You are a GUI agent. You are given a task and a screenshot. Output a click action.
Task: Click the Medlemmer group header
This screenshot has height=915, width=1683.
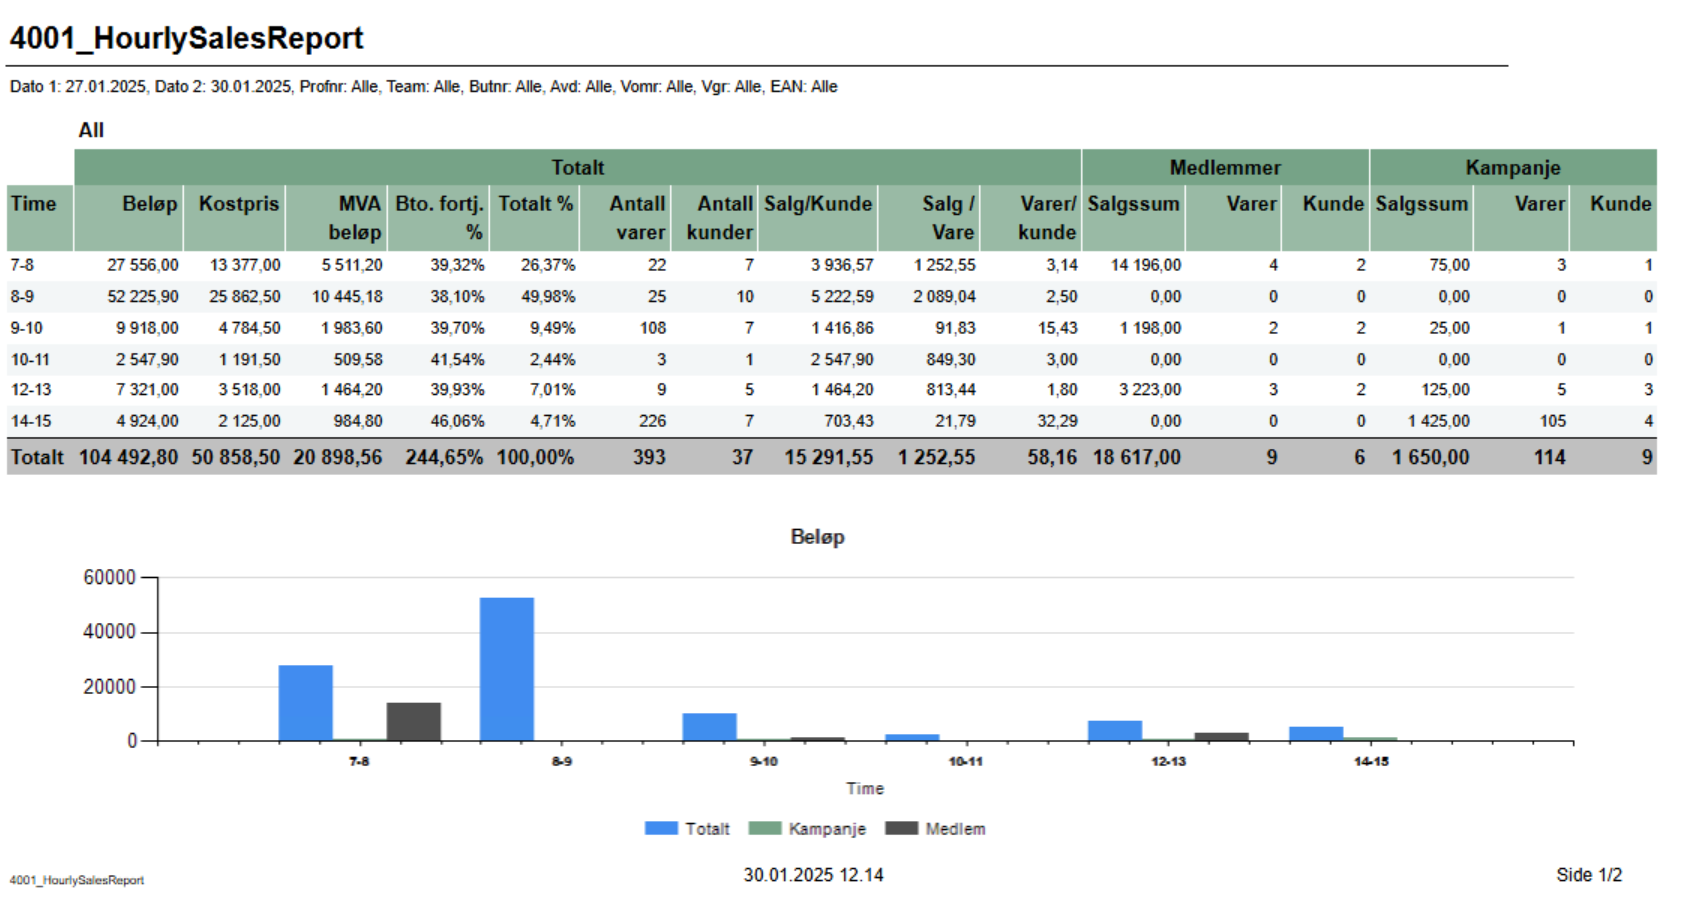(1224, 167)
